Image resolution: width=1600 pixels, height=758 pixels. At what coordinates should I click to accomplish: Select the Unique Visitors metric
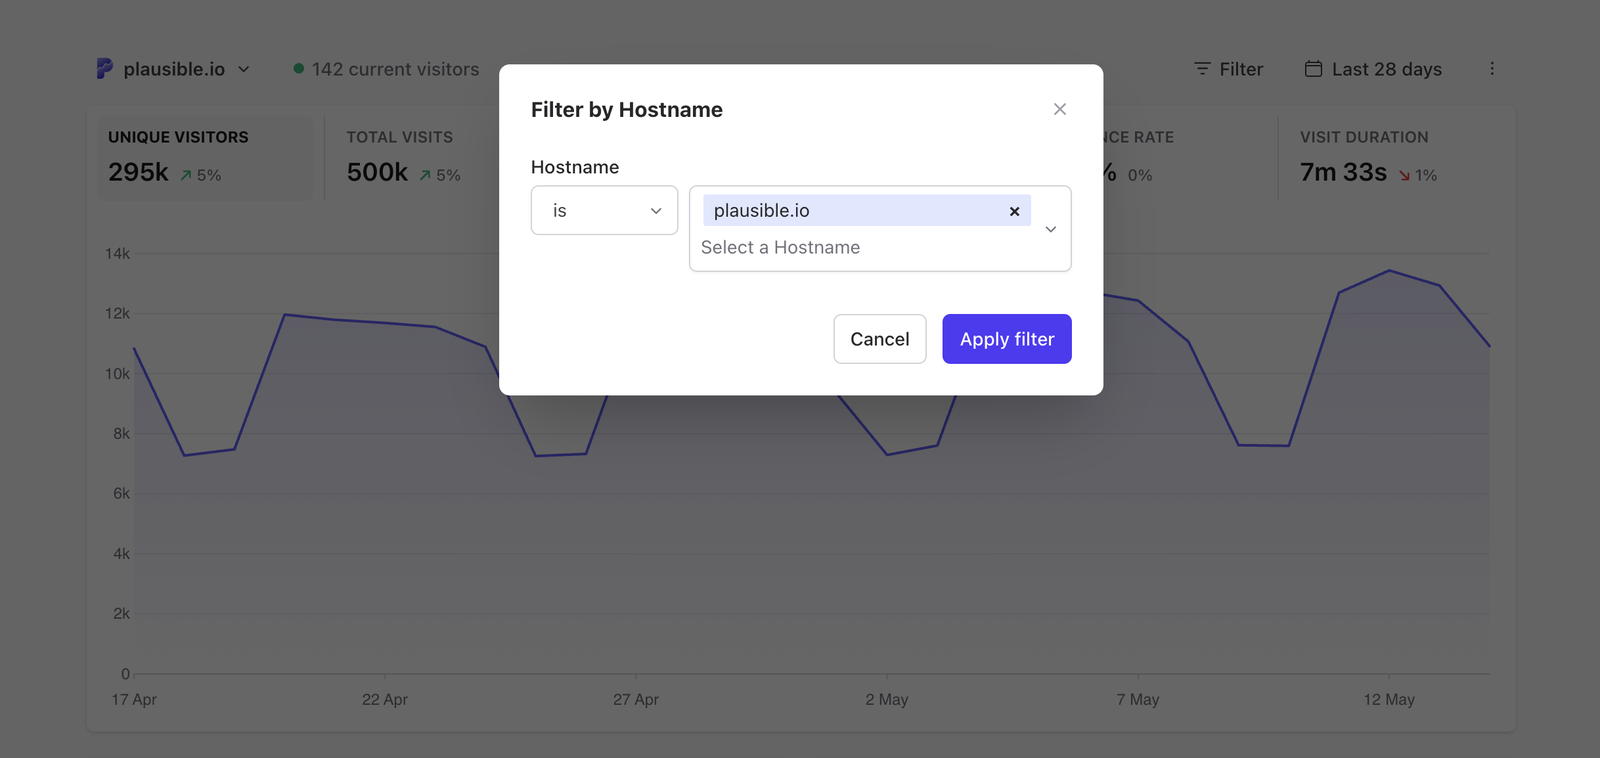(205, 158)
